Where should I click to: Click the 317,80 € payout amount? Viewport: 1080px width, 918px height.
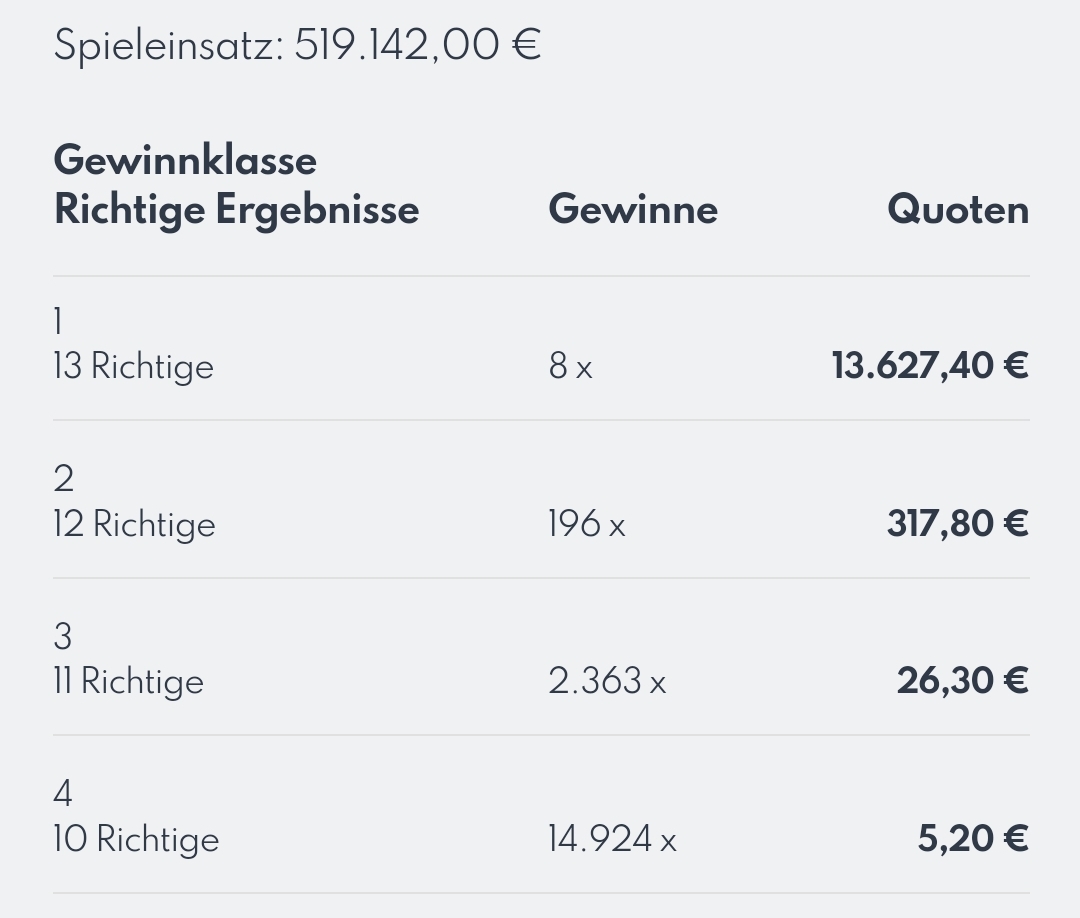958,524
